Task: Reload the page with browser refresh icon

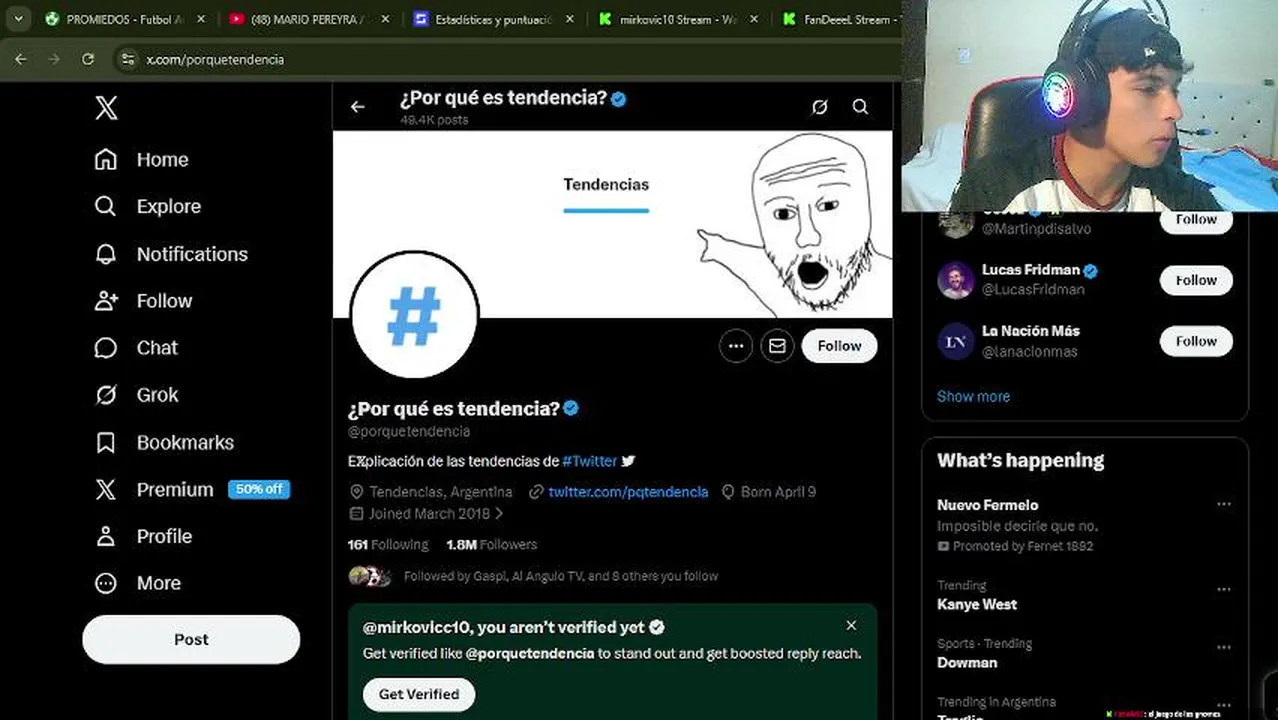Action: coord(88,59)
